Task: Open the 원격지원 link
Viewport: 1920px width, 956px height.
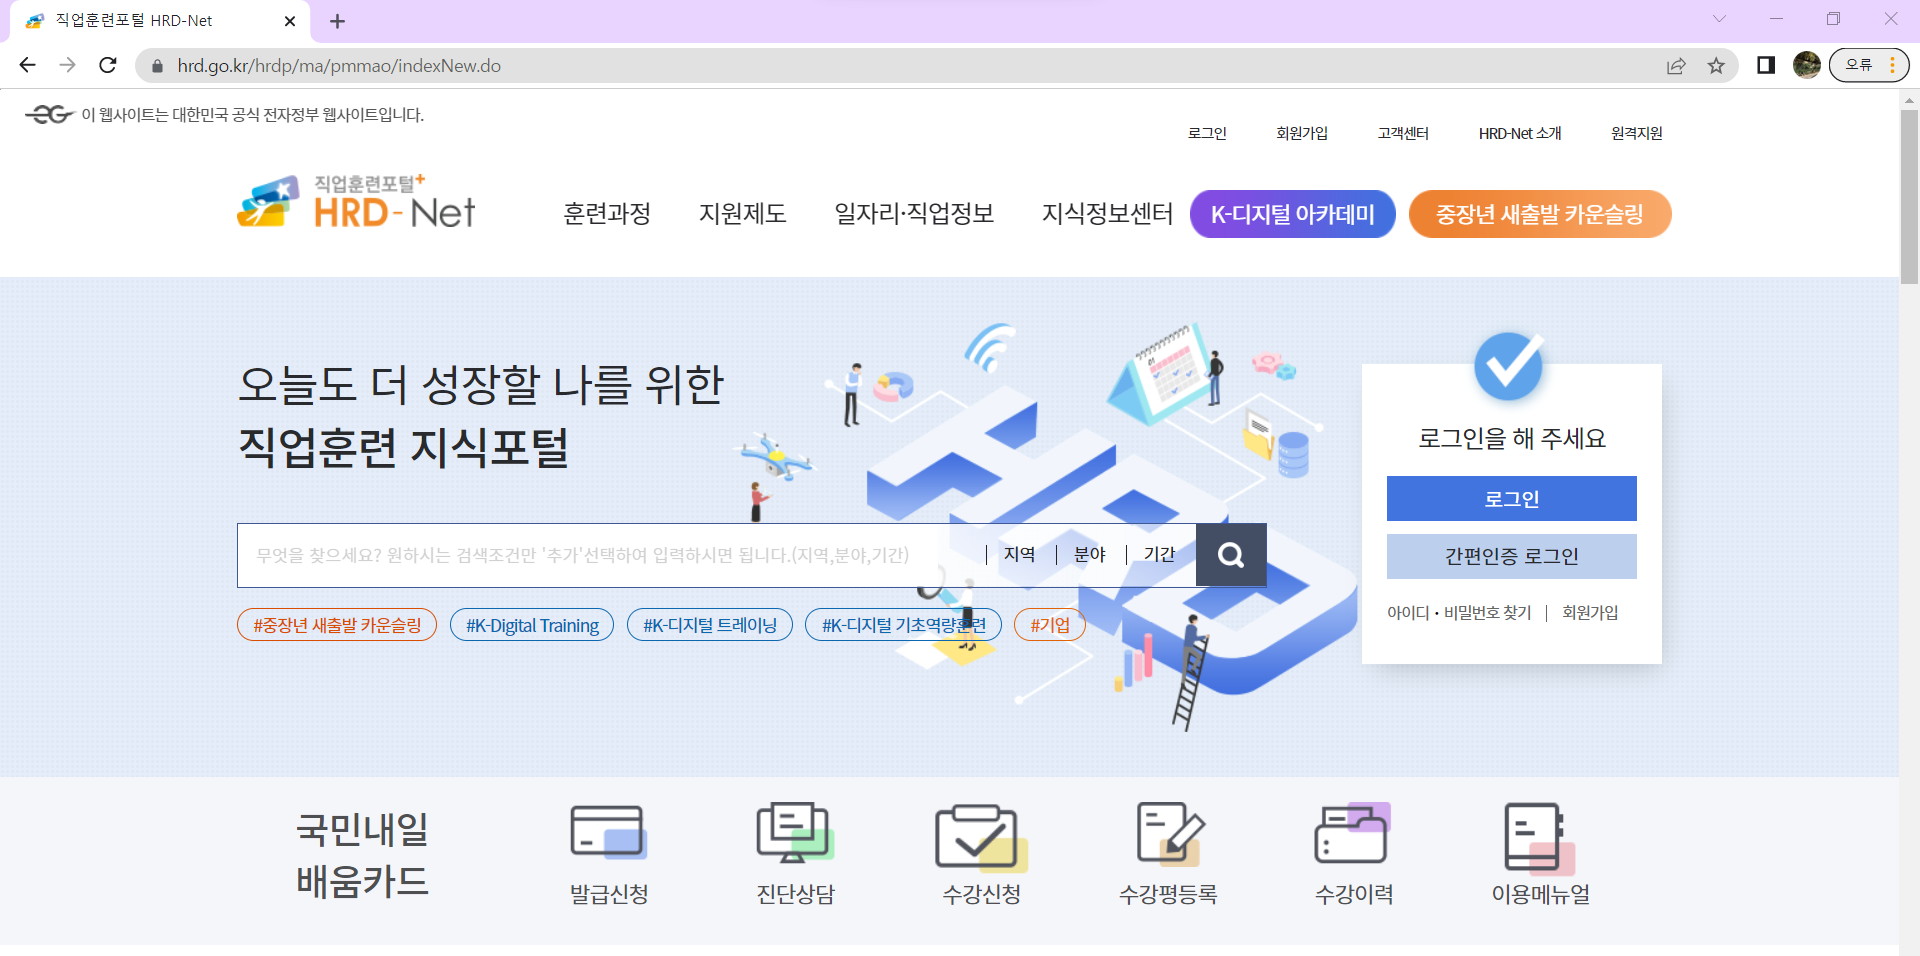Action: 1637,133
